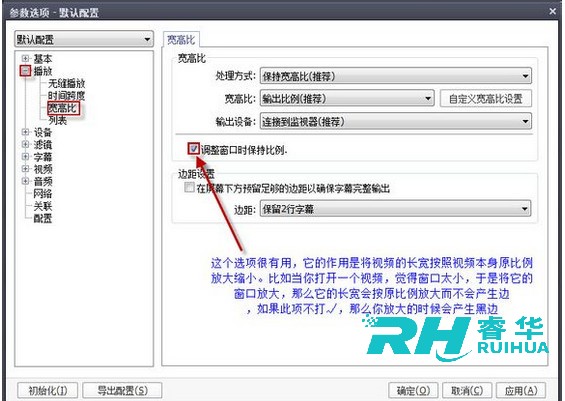
Task: Open 自定义宽高比设置 dialog
Action: pyautogui.click(x=486, y=98)
